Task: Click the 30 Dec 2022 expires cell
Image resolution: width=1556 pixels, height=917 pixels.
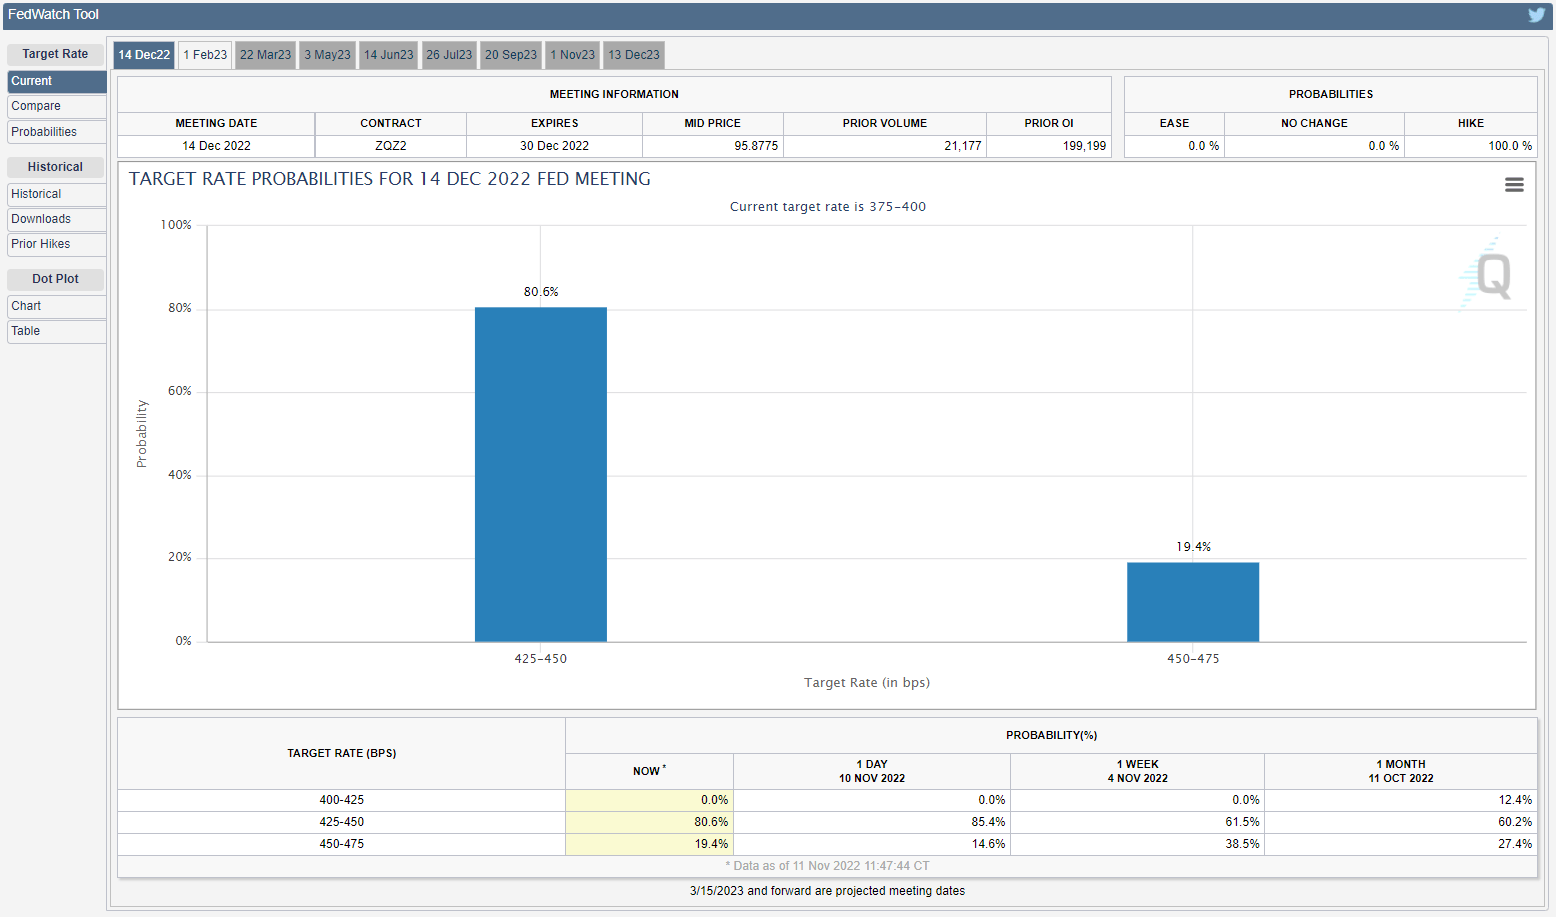Action: (554, 146)
